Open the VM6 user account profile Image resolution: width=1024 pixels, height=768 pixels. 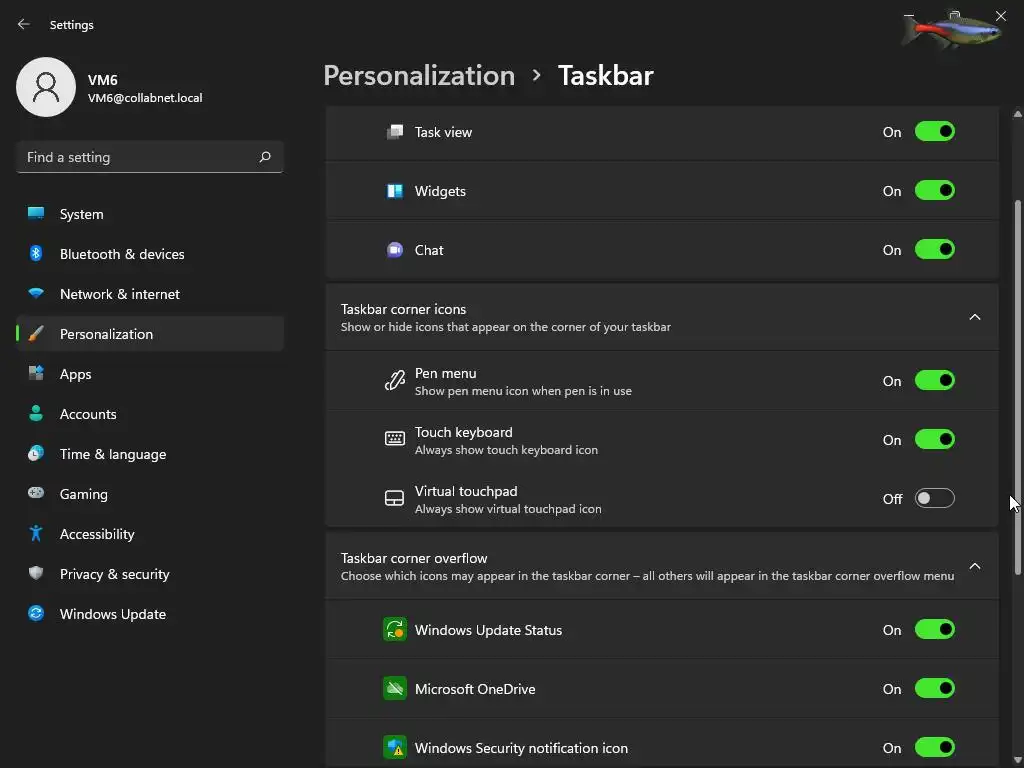click(110, 88)
